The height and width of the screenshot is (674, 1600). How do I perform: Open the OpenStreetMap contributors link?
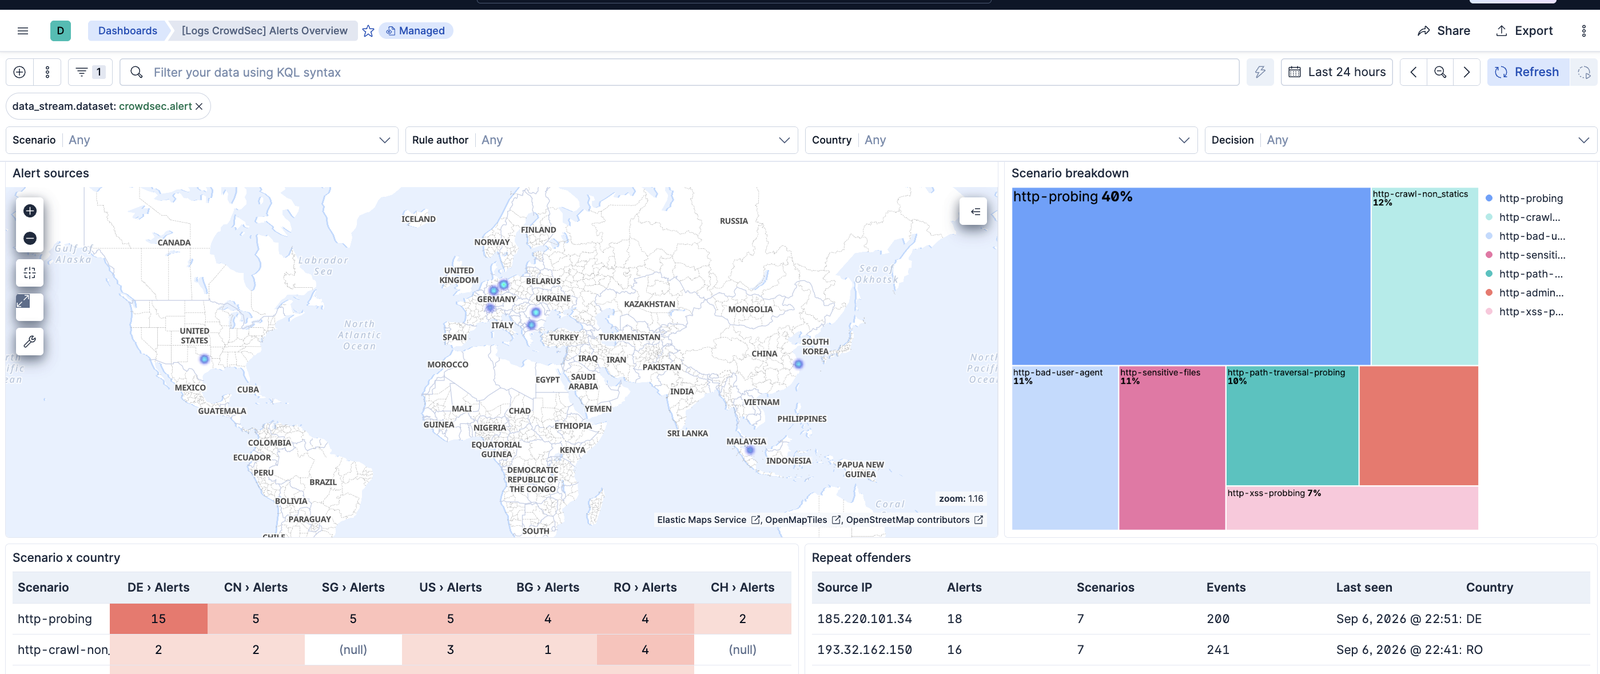914,520
